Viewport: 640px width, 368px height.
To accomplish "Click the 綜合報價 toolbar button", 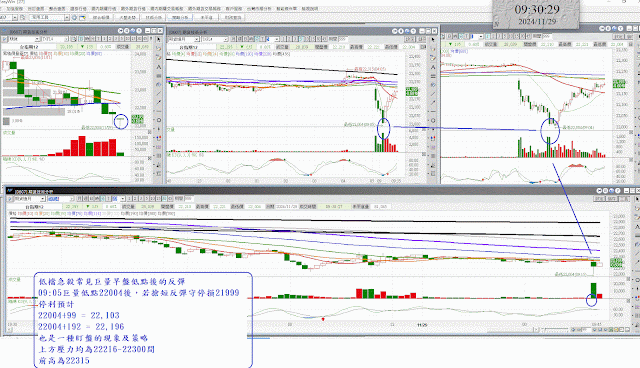I will click(101, 17).
